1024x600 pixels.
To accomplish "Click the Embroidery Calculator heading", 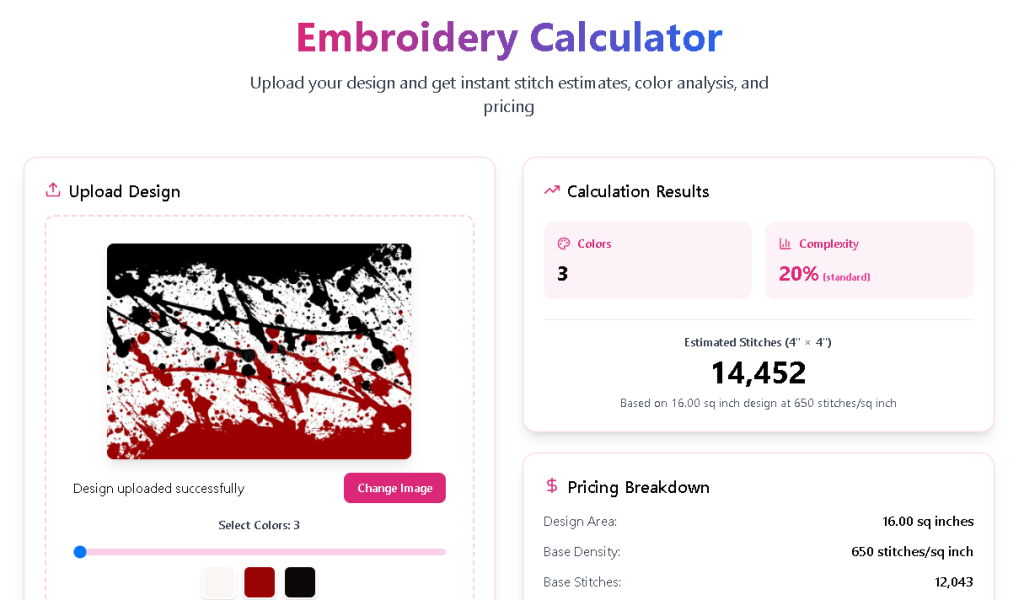I will [509, 38].
